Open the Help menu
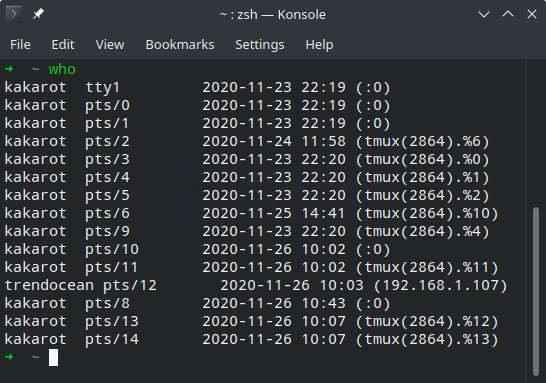Viewport: 546px width, 383px height. click(x=319, y=45)
